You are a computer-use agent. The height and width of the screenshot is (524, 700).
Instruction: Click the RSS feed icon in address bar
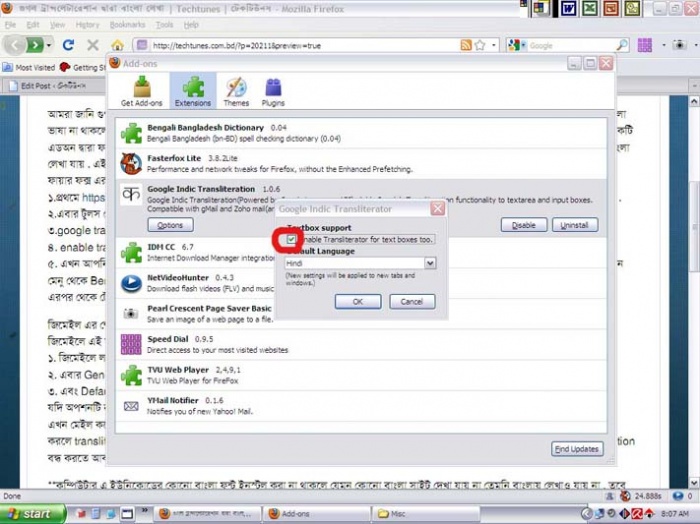(x=466, y=45)
